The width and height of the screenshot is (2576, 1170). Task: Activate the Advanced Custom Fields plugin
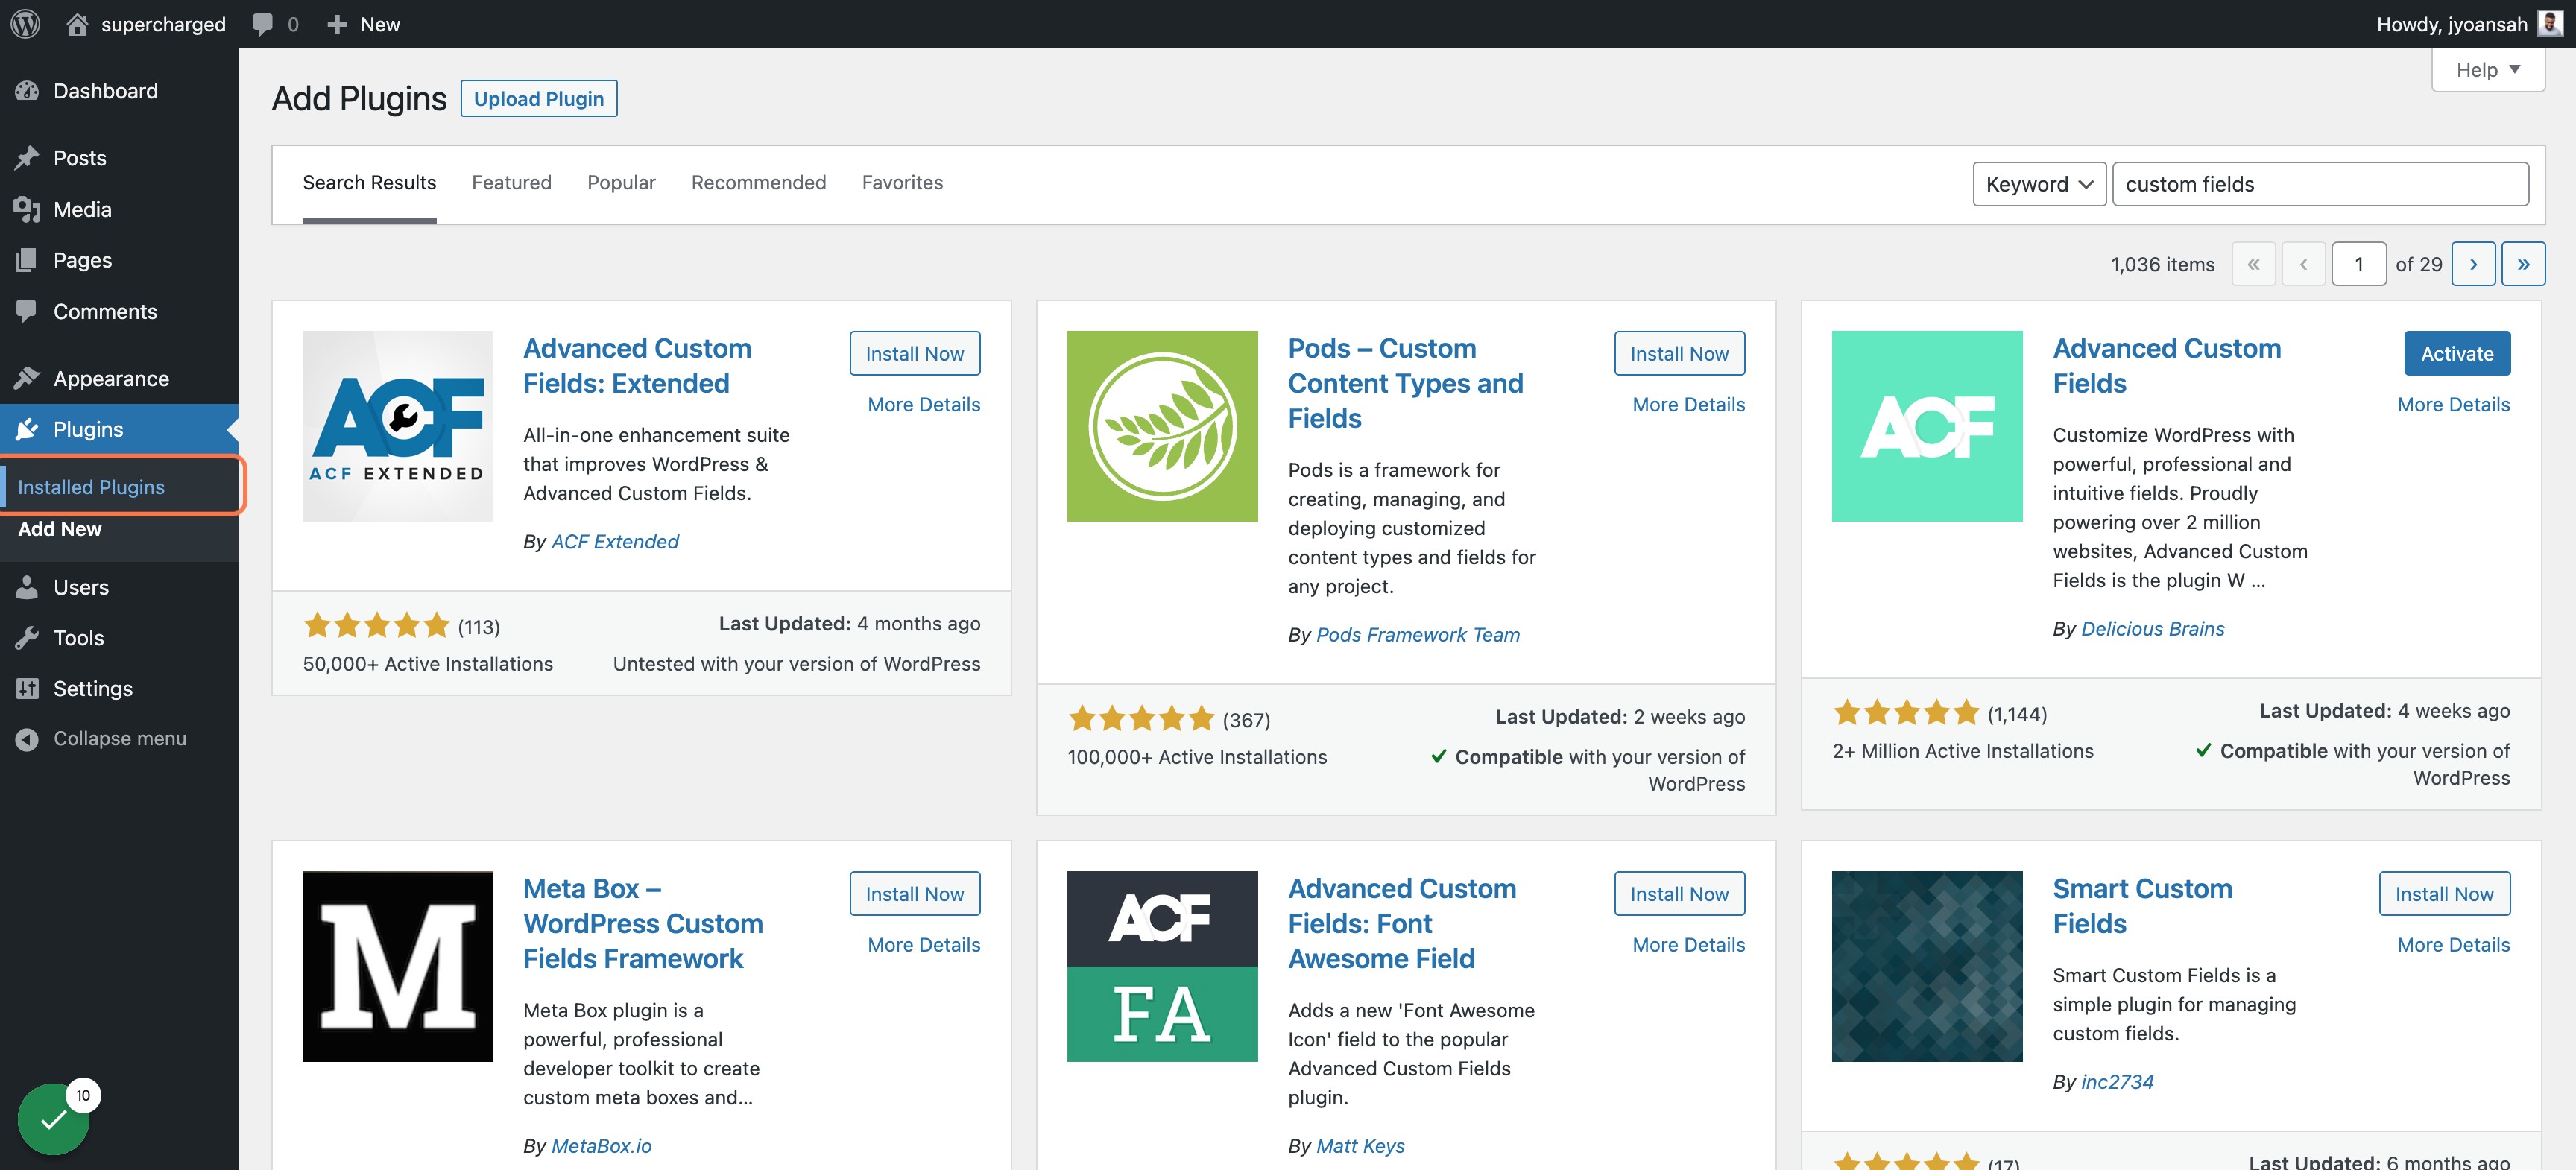(2456, 353)
